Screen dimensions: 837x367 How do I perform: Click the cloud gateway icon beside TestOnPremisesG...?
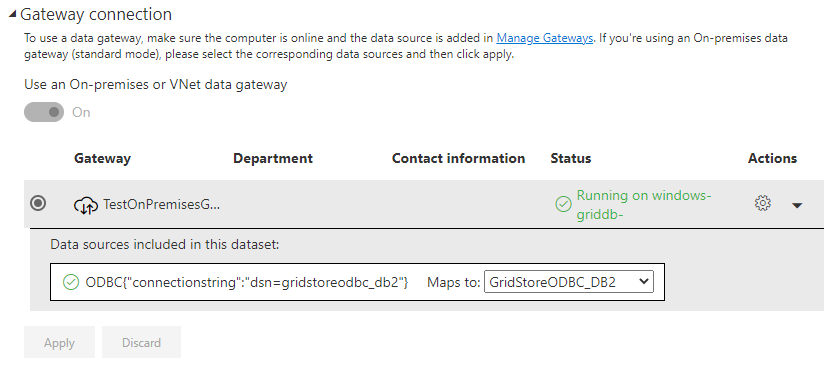coord(85,205)
